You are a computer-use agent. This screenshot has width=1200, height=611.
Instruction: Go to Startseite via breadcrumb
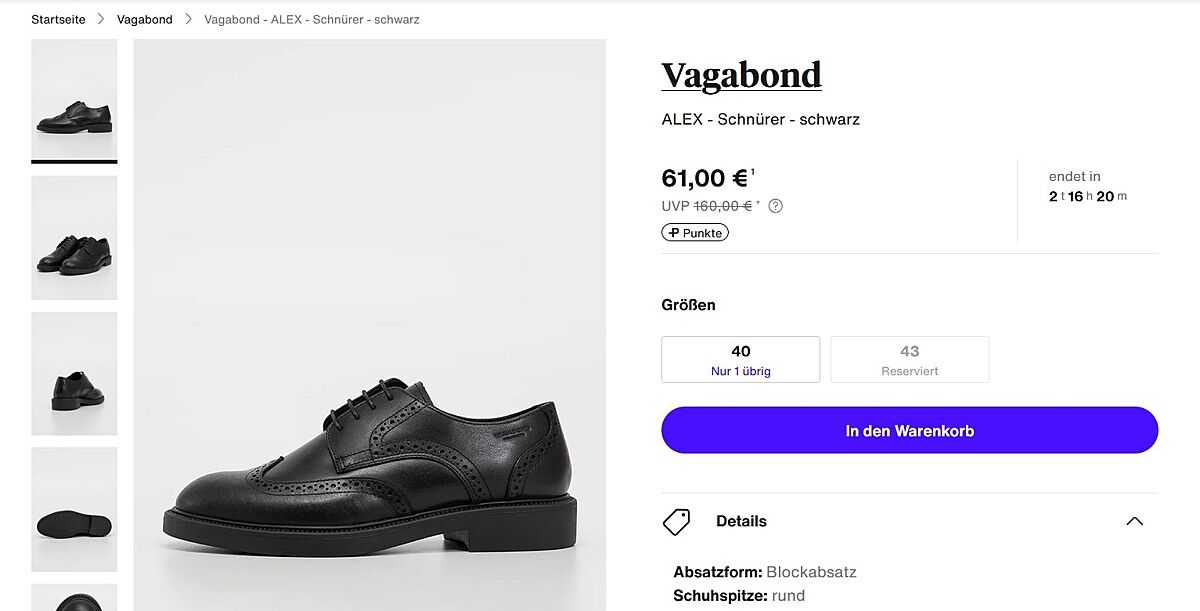click(58, 20)
